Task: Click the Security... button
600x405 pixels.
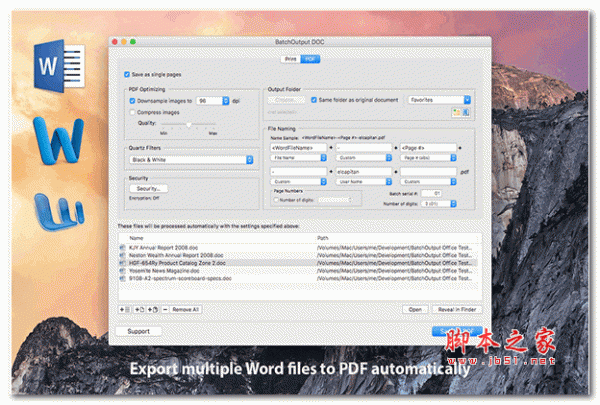Action: (148, 188)
